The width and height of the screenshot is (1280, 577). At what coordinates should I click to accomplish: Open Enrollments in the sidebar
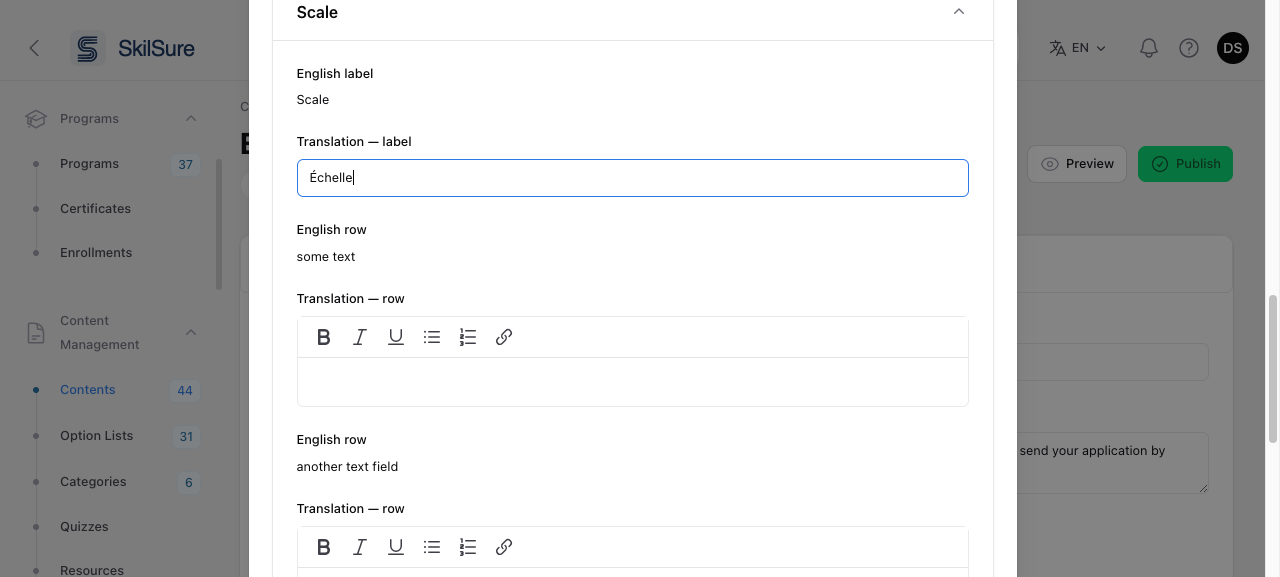tap(96, 253)
